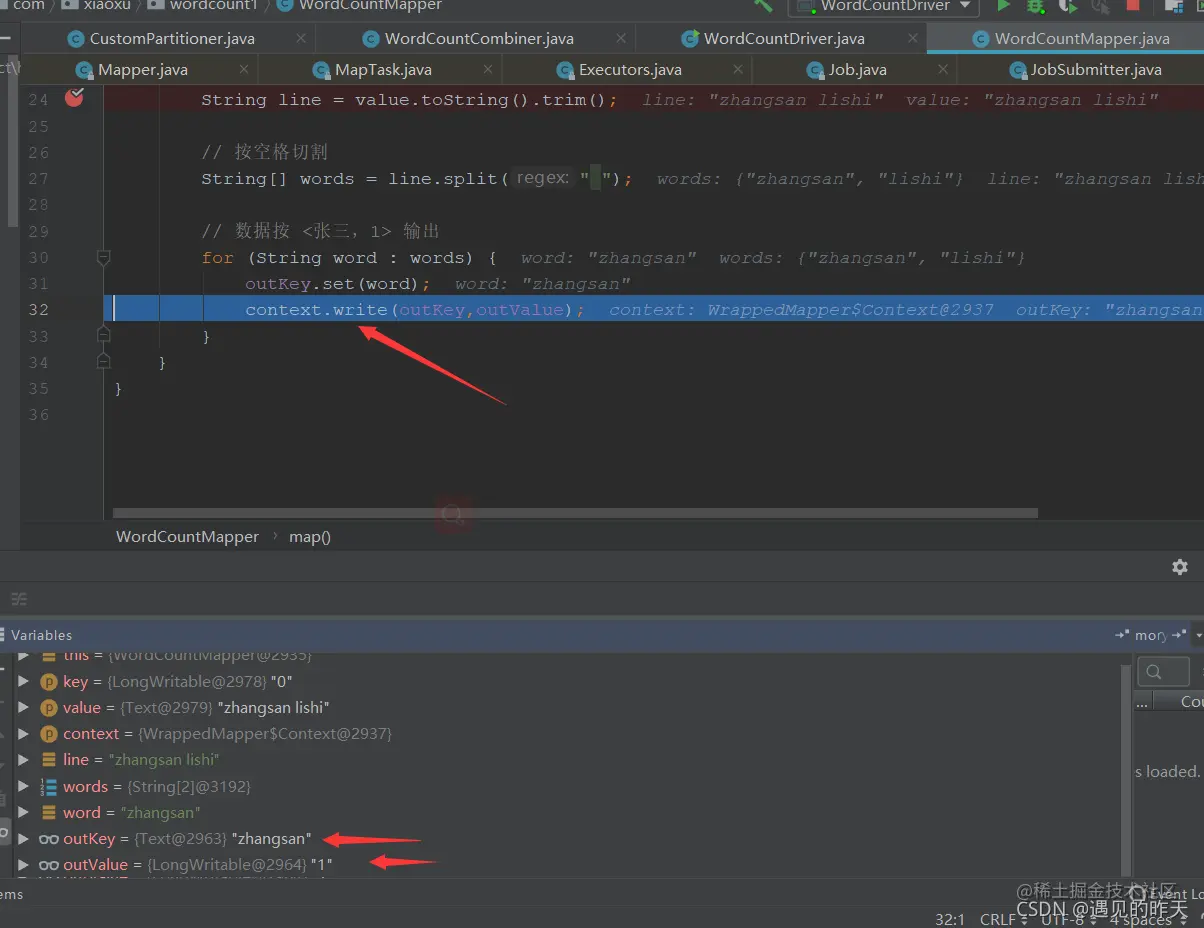Viewport: 1204px width, 928px height.
Task: Close the WordCountCombiner.java tab
Action: tap(621, 39)
